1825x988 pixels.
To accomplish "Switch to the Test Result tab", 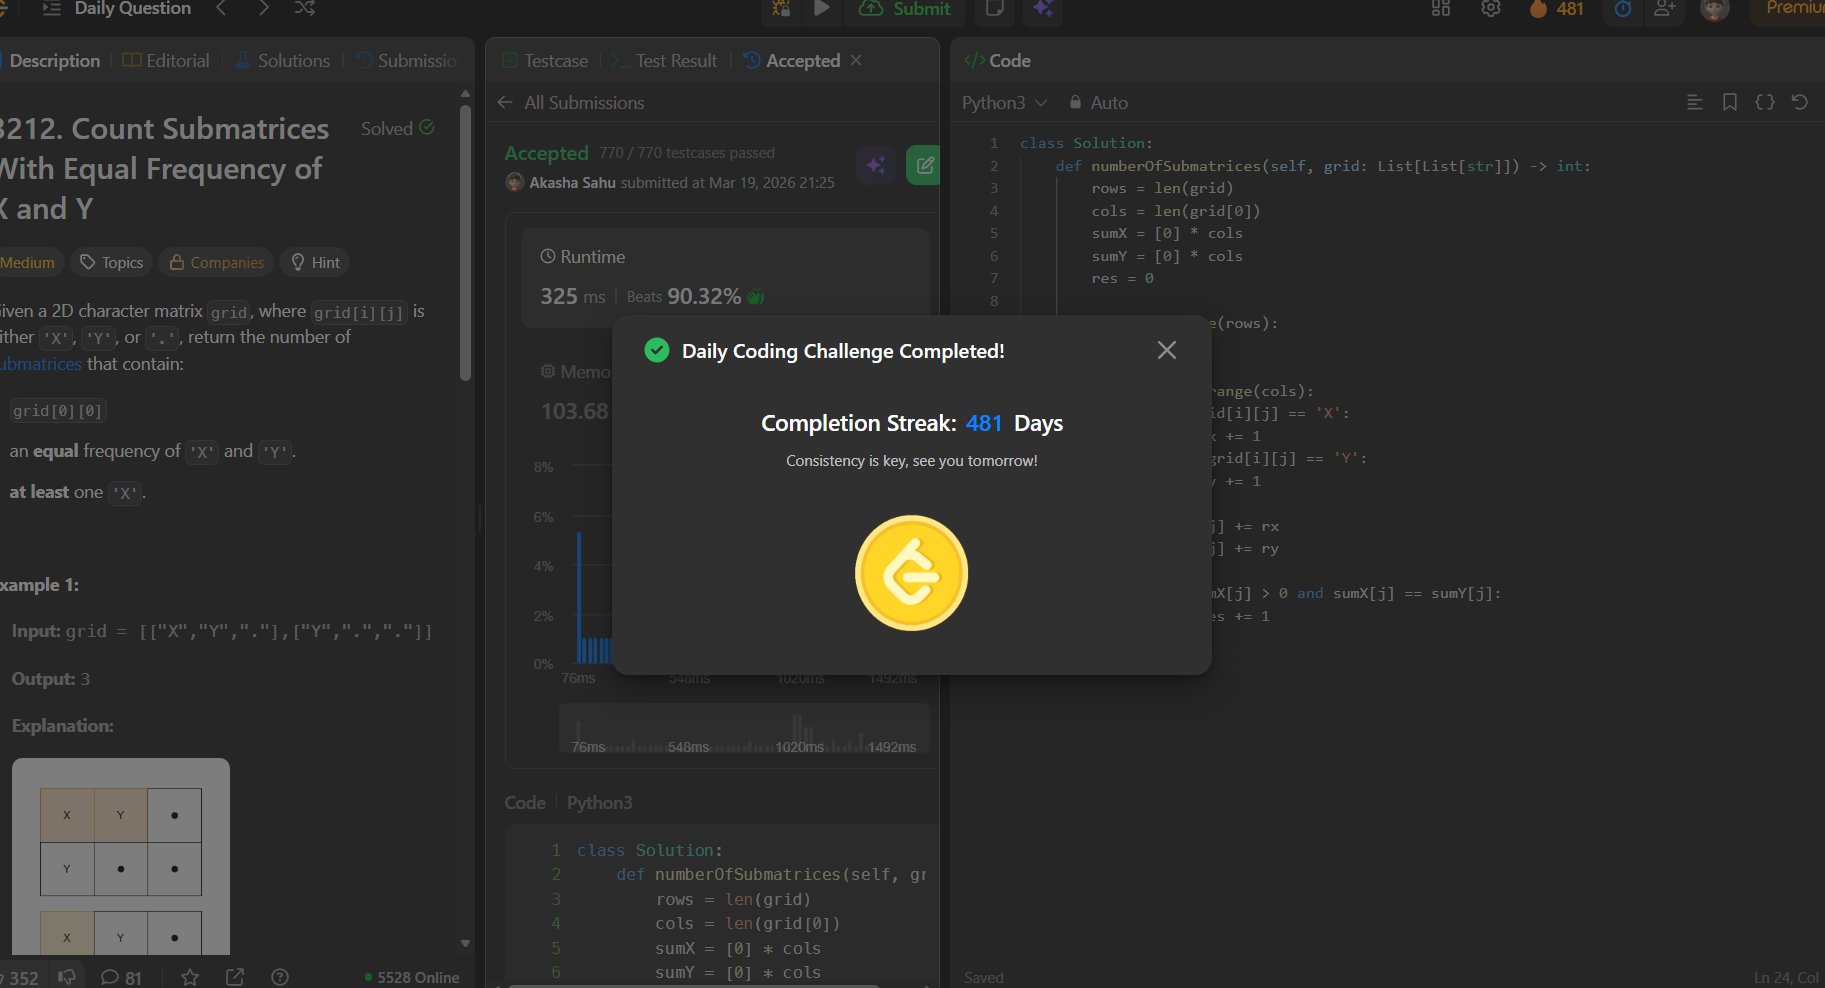I will click(x=664, y=60).
